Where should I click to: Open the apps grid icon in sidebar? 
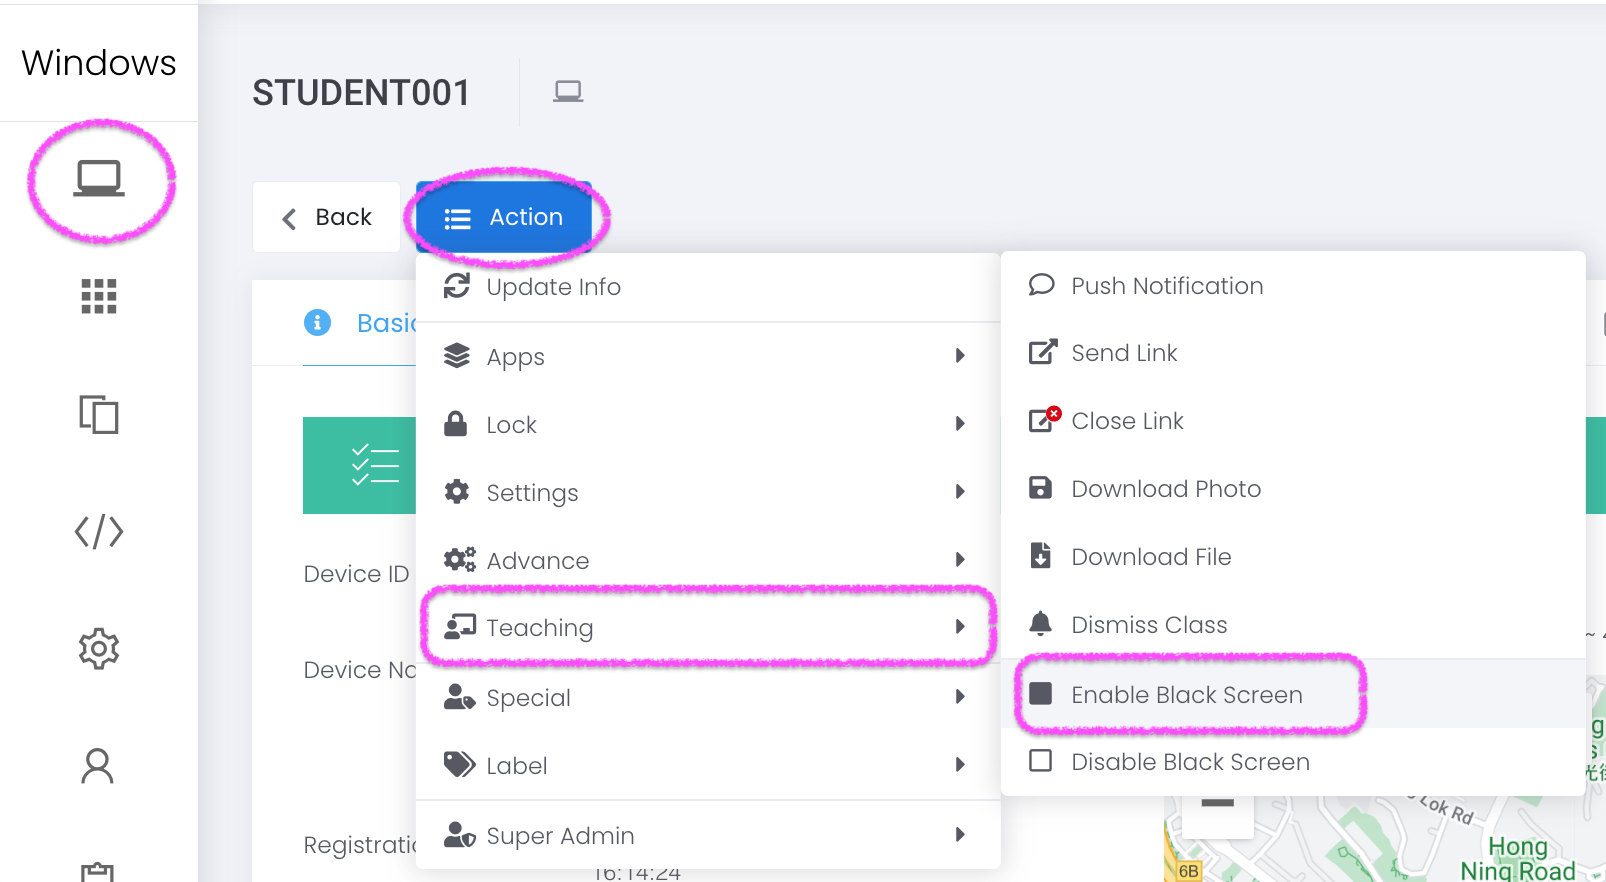tap(99, 296)
